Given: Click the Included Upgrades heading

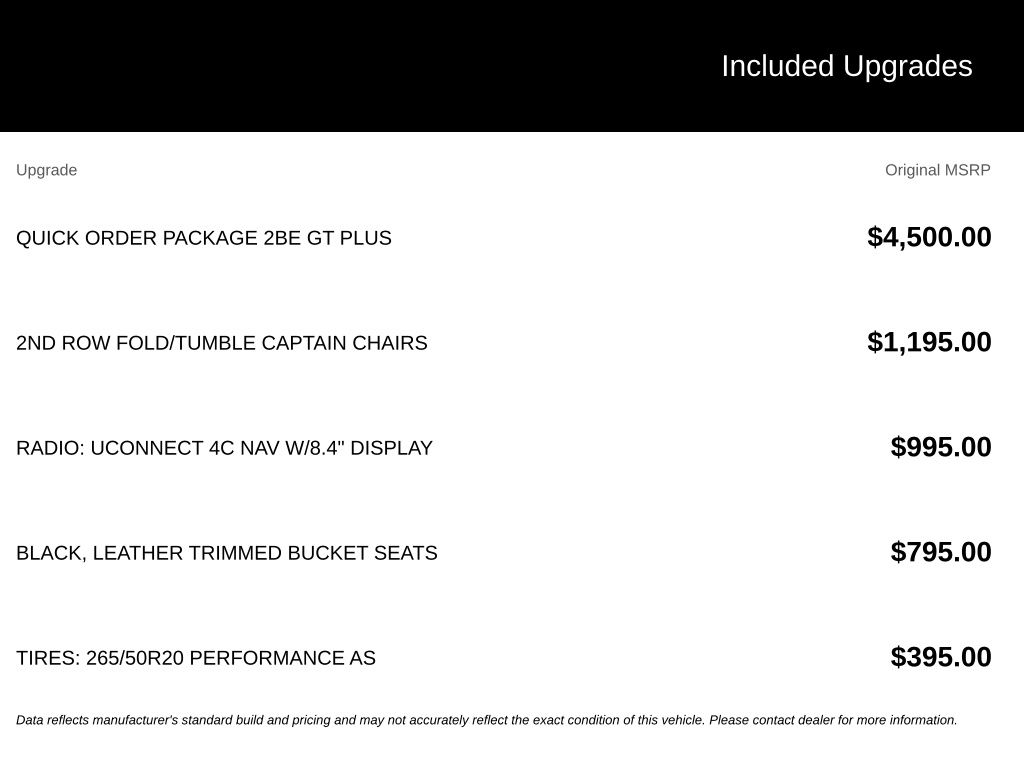Looking at the screenshot, I should (x=846, y=67).
